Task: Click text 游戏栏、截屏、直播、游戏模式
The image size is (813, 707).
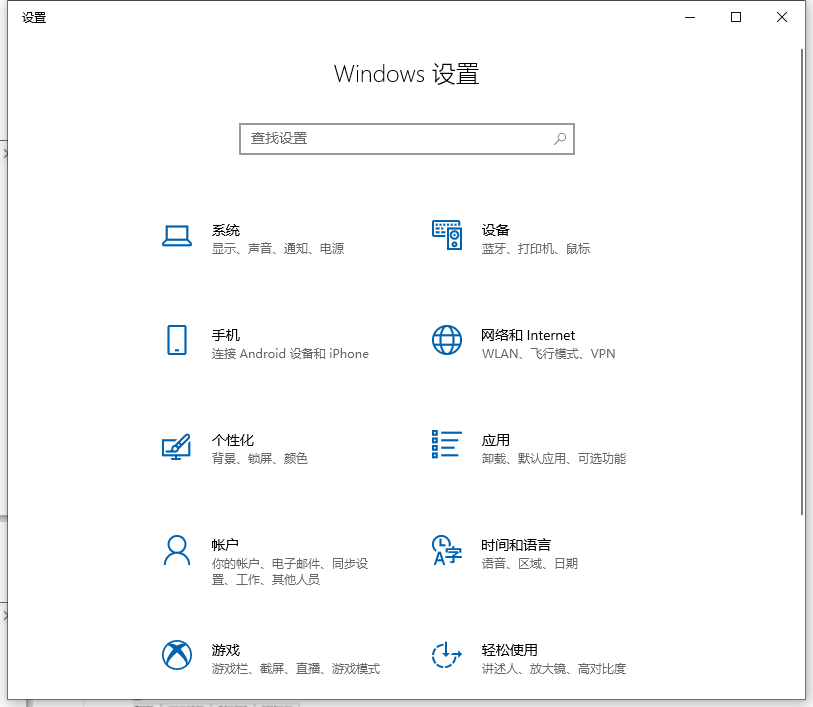Action: pos(296,669)
